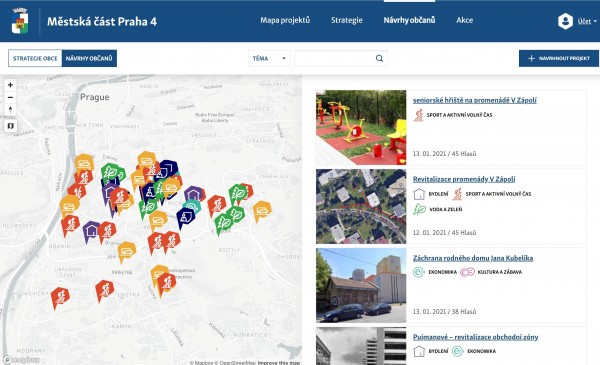
Task: Open Revitalizace promenády V Zápolí link
Action: (464, 179)
